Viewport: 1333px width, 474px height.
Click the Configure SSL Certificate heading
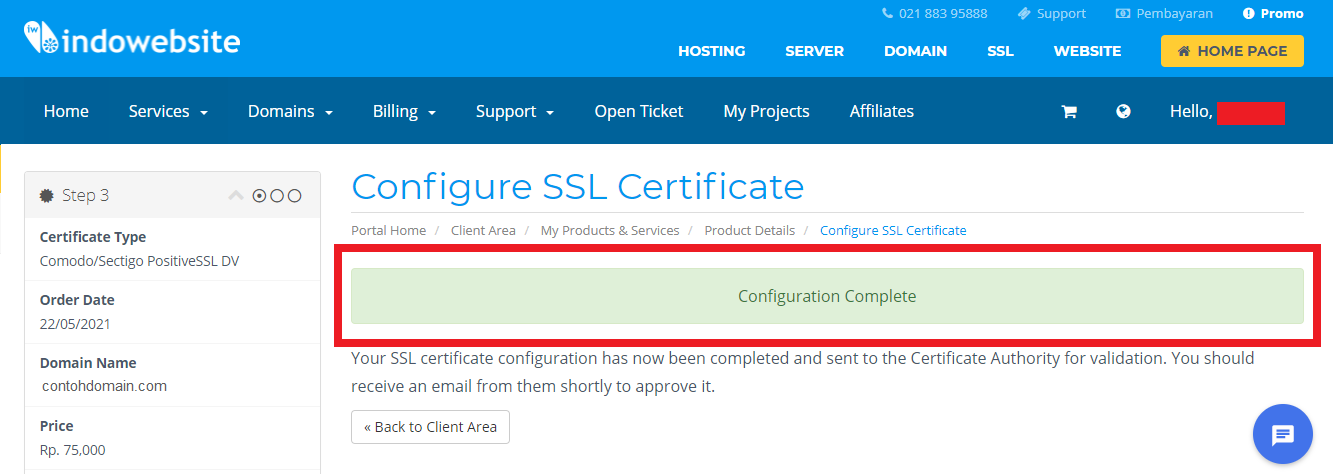pyautogui.click(x=578, y=187)
